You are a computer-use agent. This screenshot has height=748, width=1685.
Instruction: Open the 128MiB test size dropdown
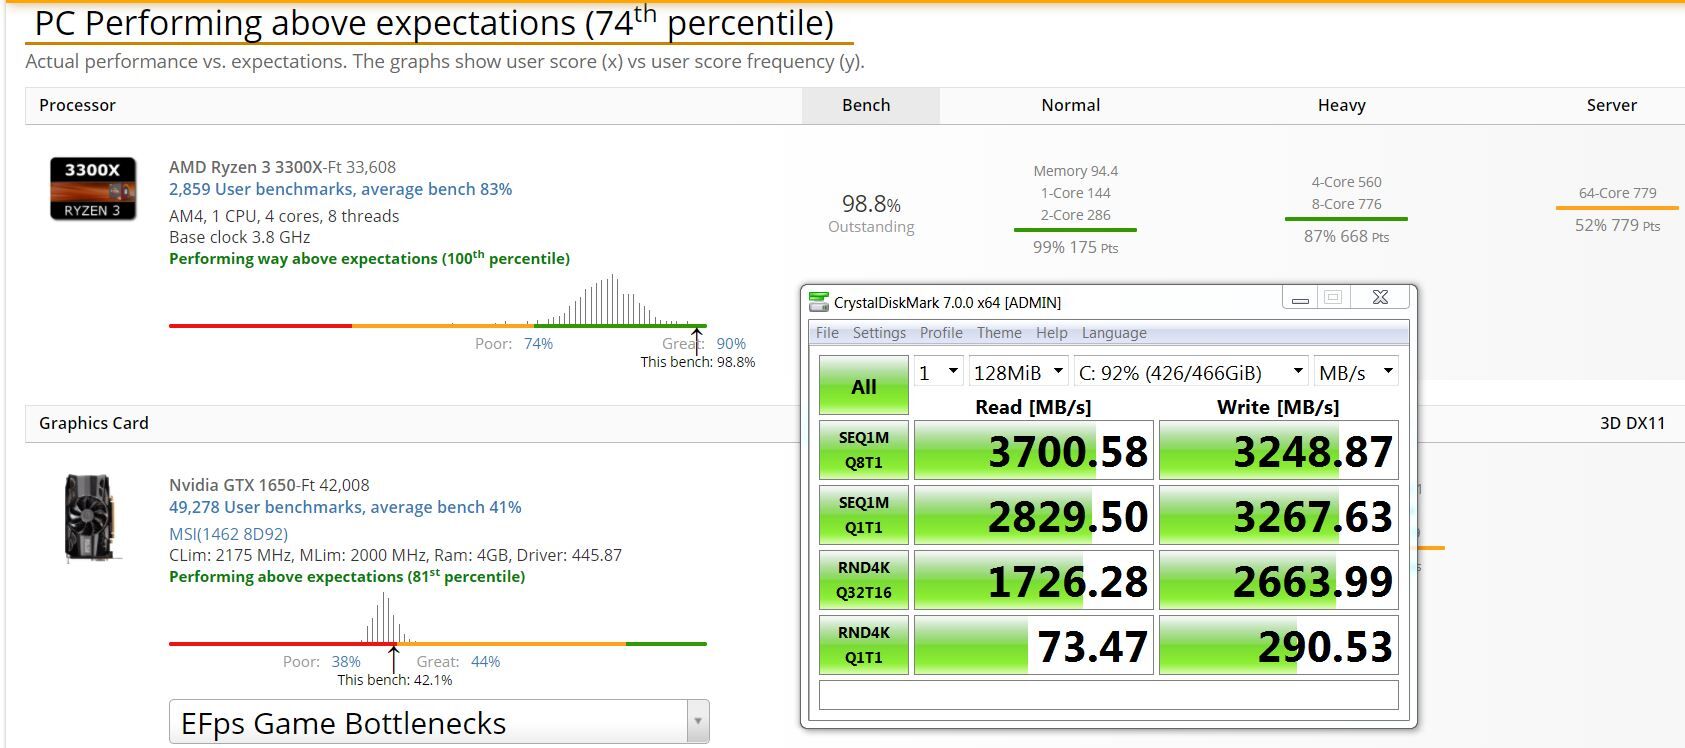1019,373
